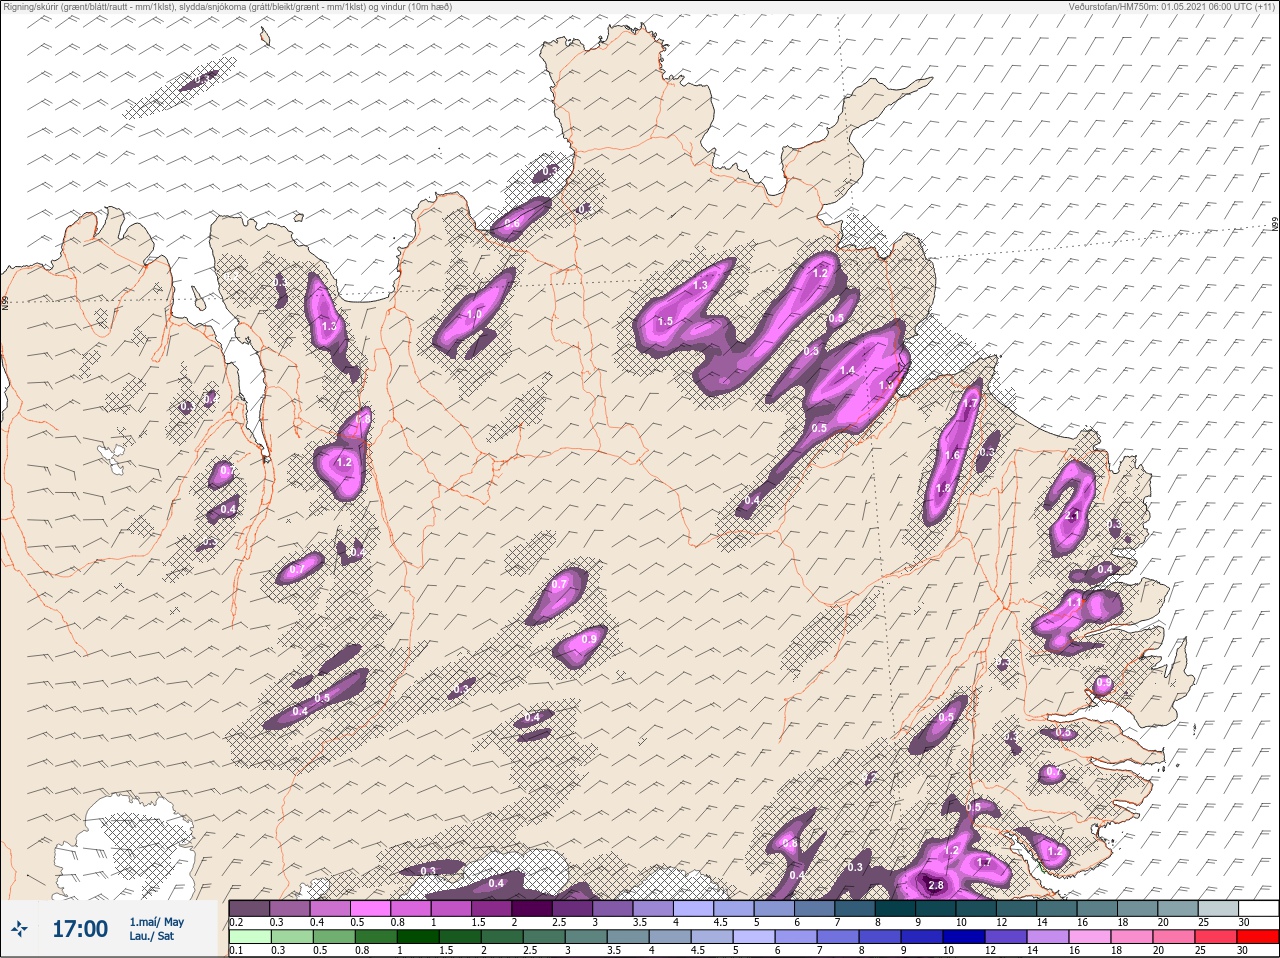Pick the white swatch ending the snow scale
This screenshot has height=958, width=1280.
click(x=1258, y=908)
